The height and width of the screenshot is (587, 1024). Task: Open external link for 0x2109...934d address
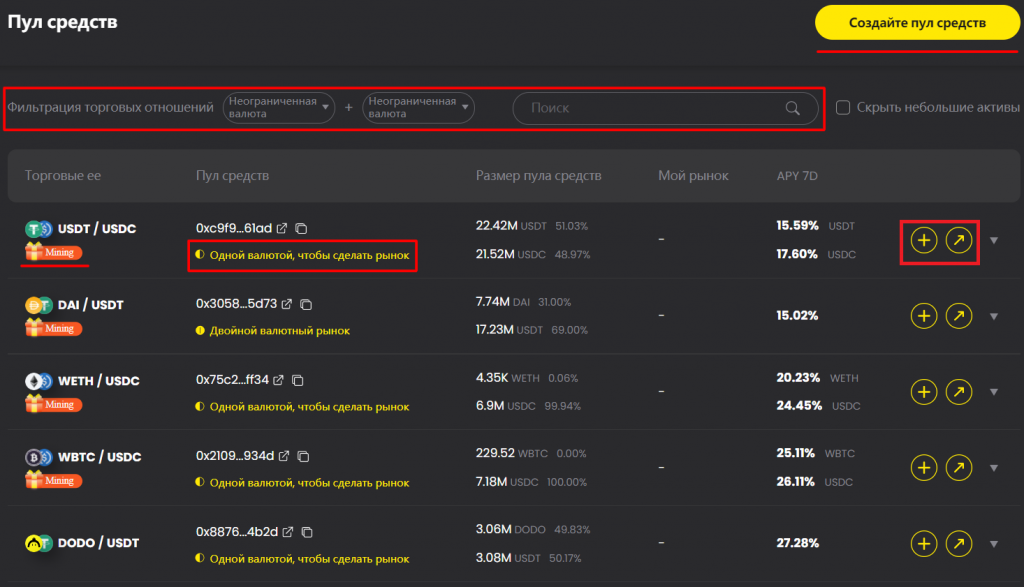click(284, 456)
